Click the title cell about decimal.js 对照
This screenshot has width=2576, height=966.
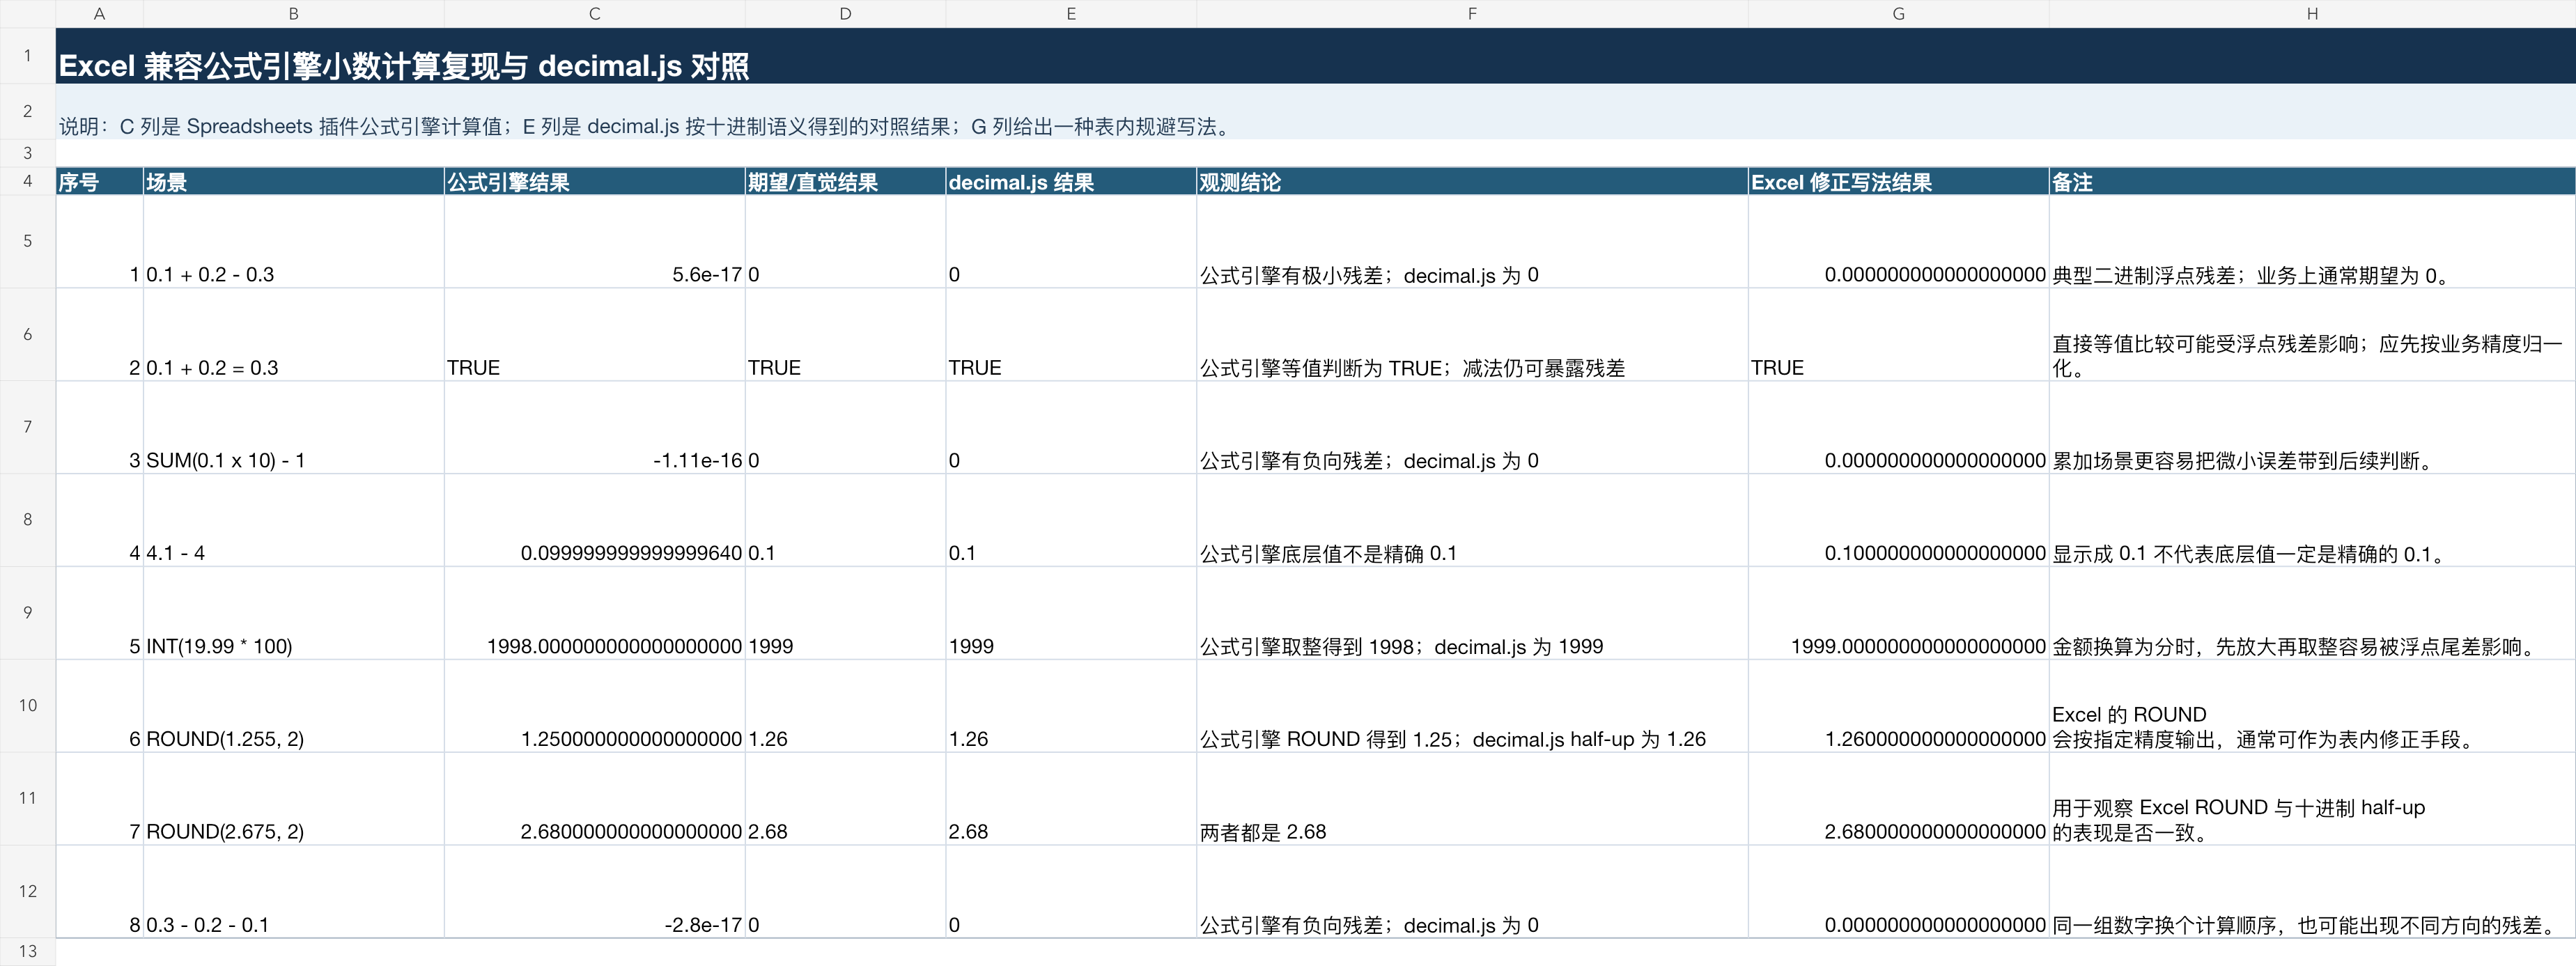tap(1315, 56)
